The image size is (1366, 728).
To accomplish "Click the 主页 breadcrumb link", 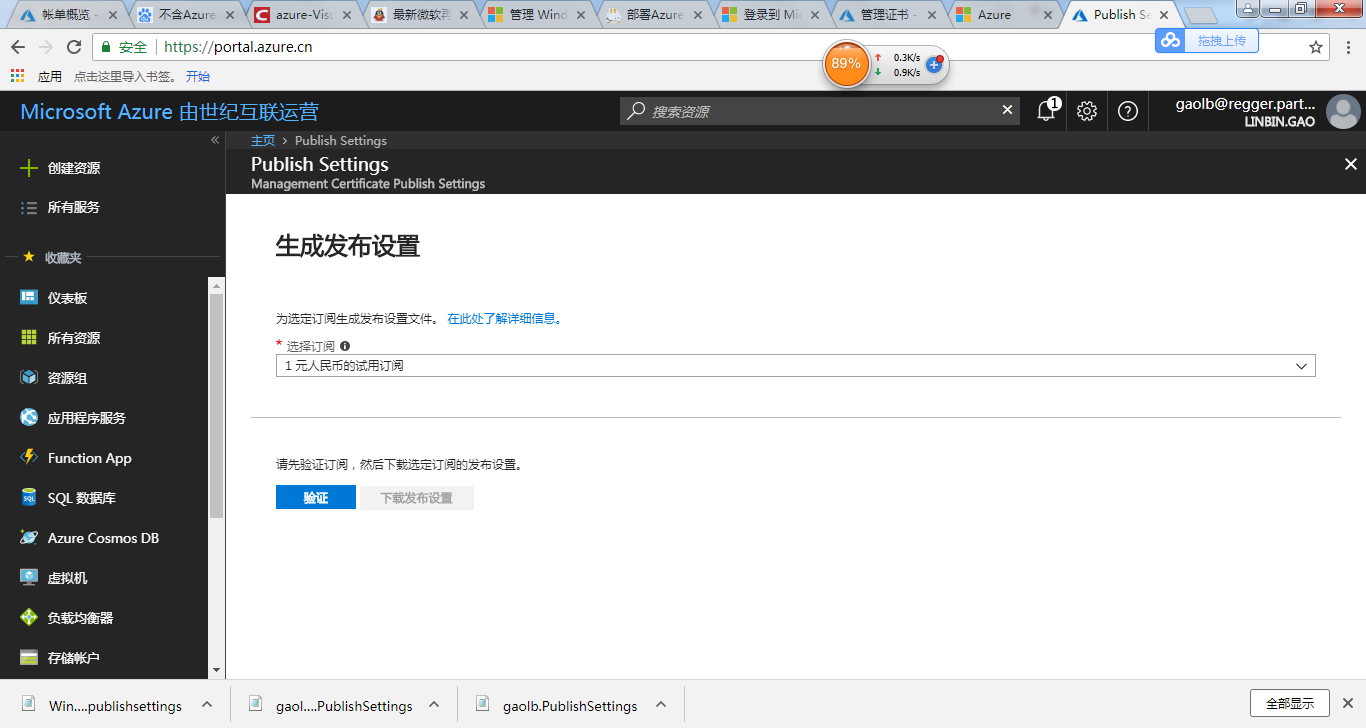I will coord(263,141).
